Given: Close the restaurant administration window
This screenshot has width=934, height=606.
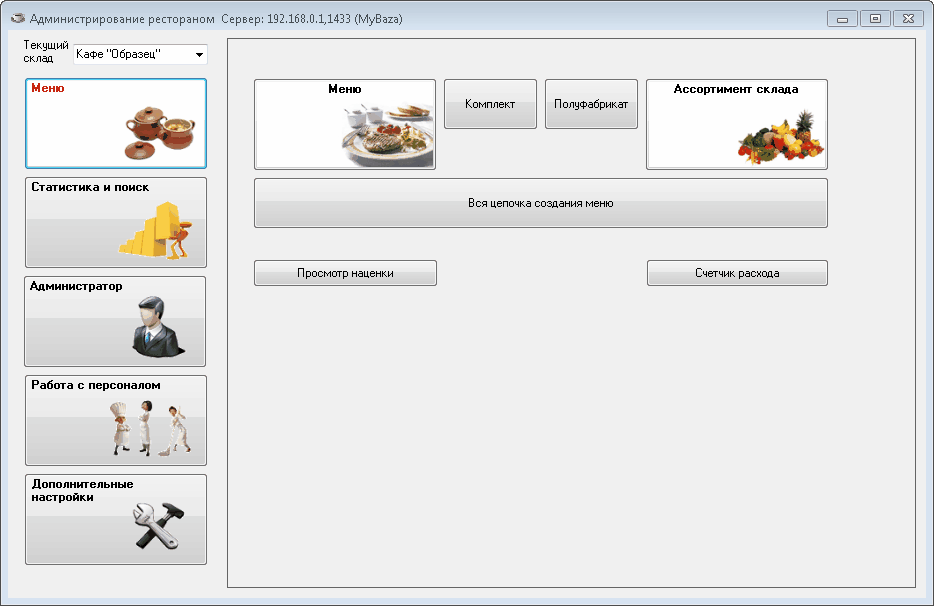Looking at the screenshot, I should pyautogui.click(x=908, y=19).
